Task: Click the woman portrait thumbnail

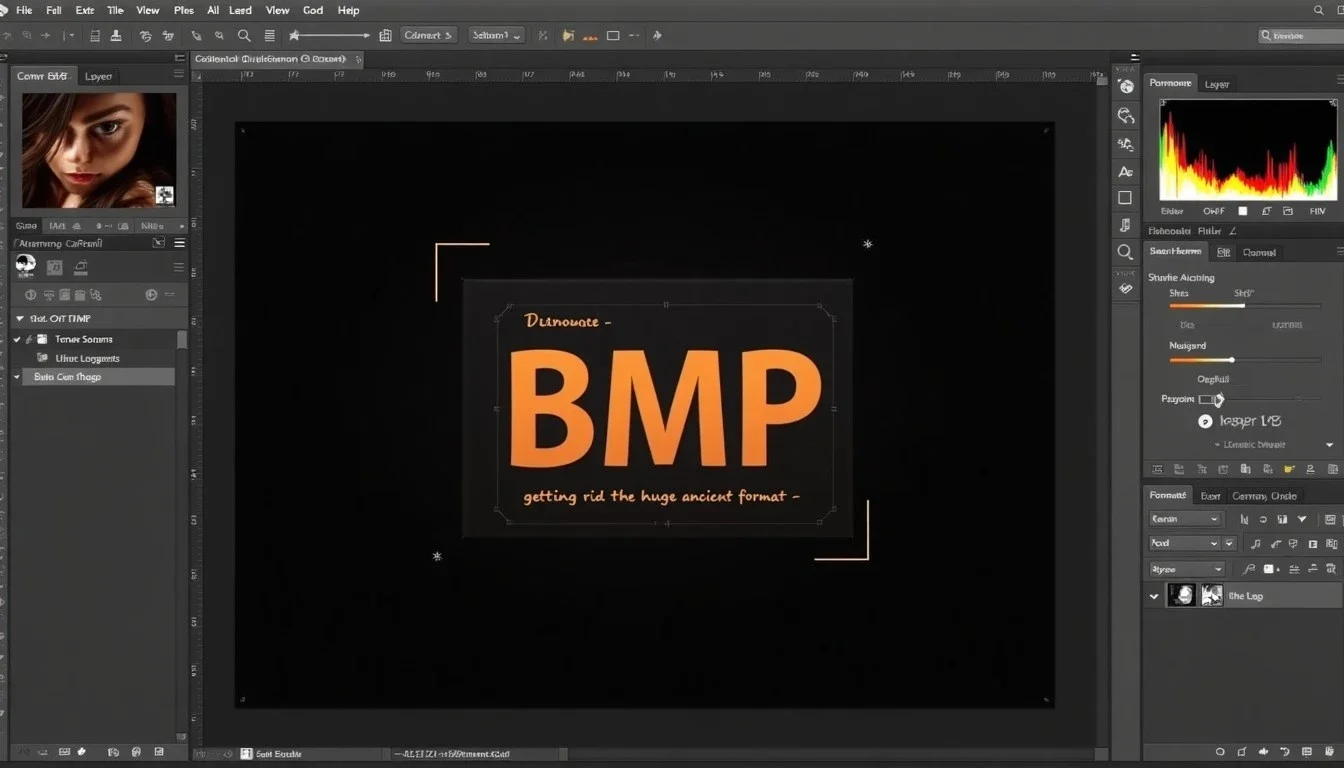Action: [x=99, y=149]
